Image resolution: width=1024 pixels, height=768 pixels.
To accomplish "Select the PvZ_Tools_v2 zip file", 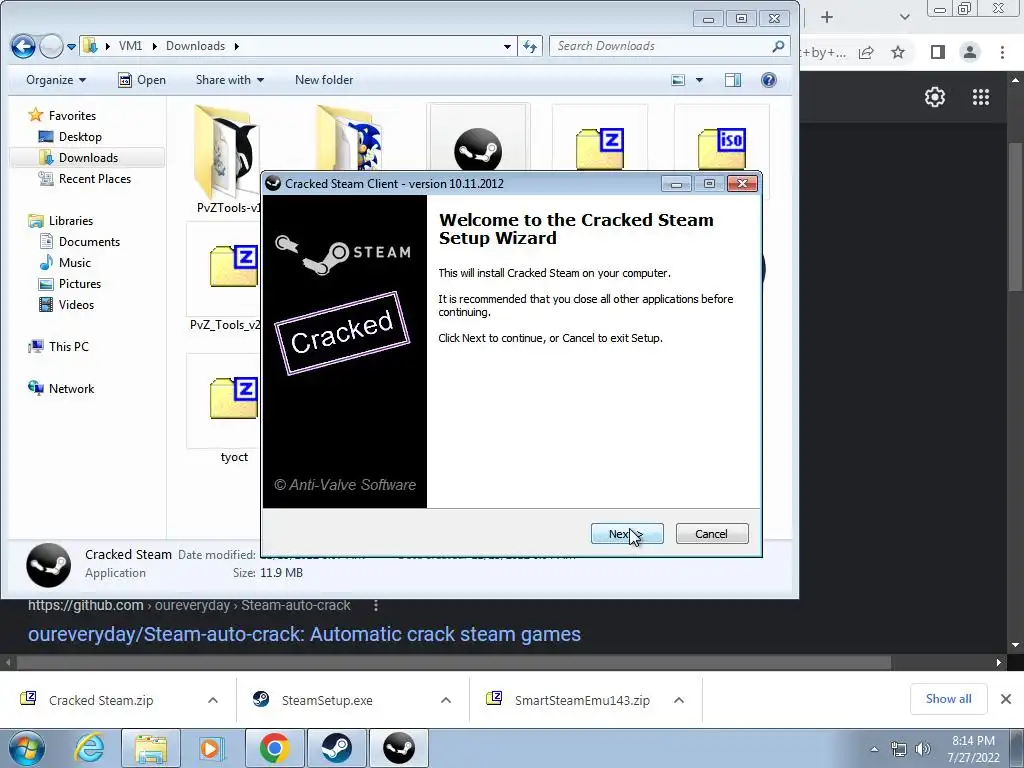I will click(233, 266).
